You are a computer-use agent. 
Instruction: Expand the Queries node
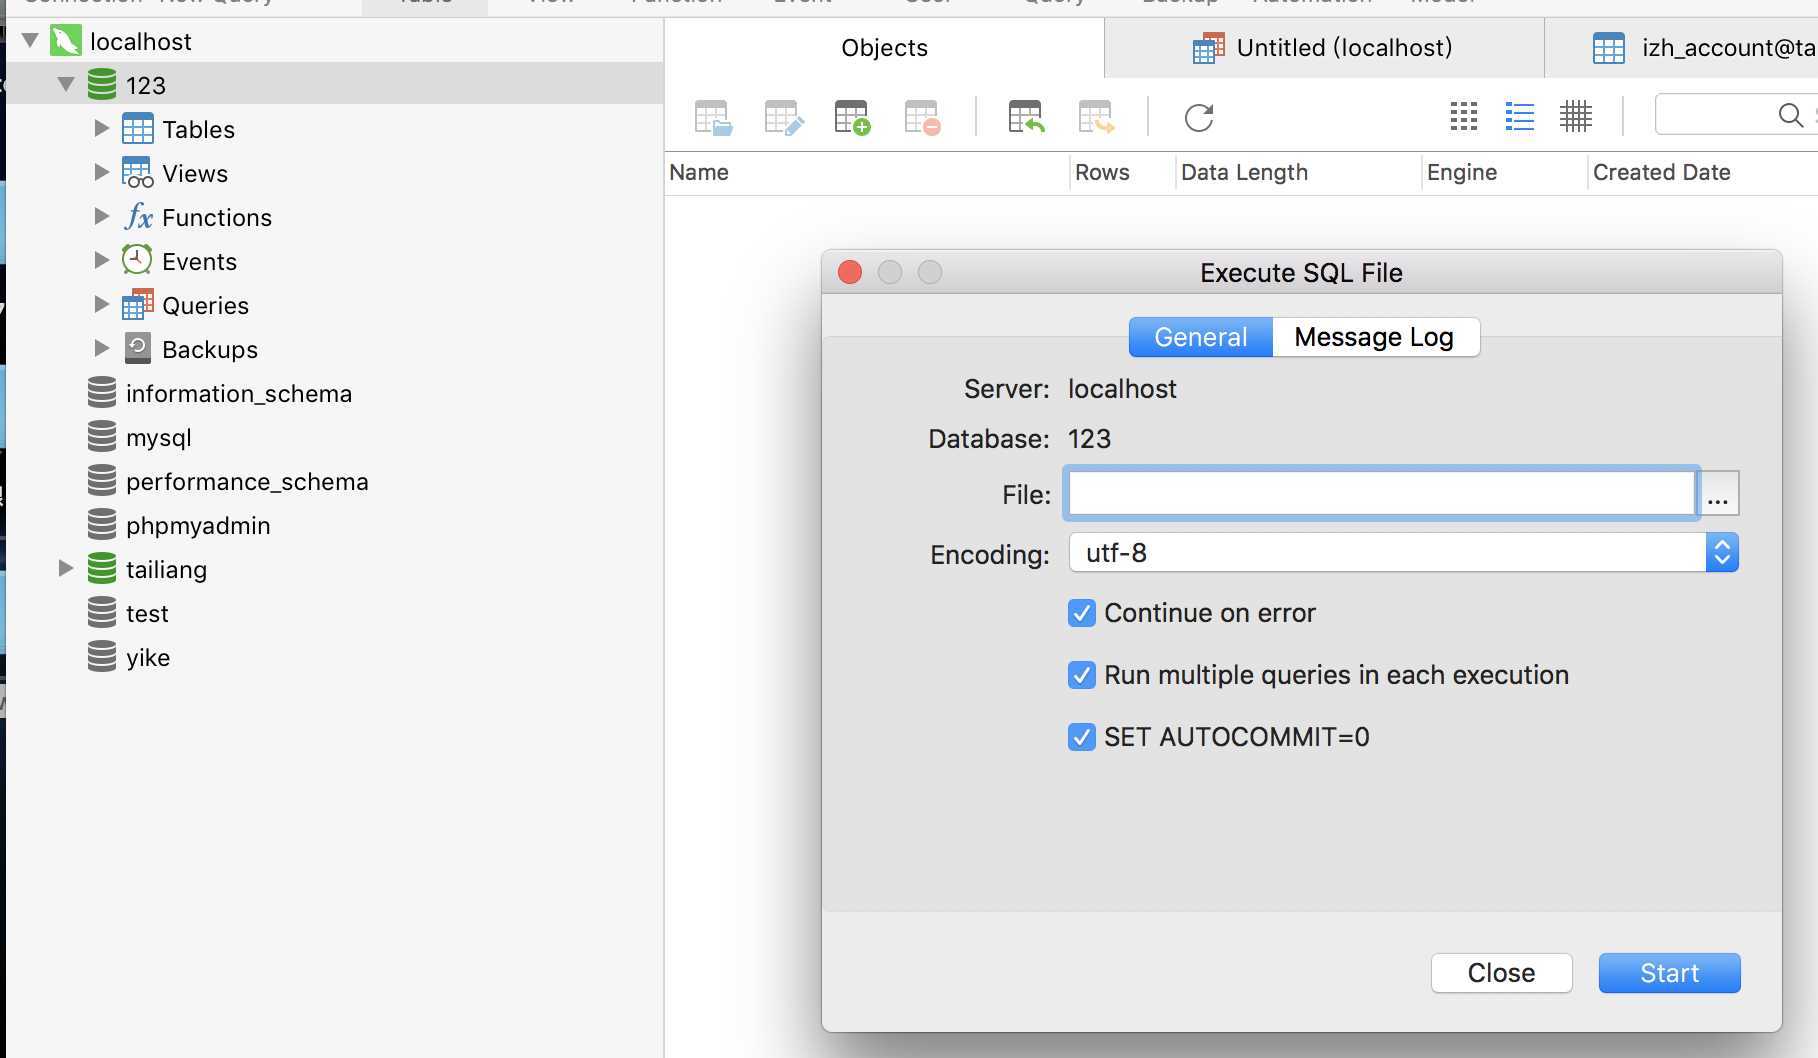tap(101, 304)
